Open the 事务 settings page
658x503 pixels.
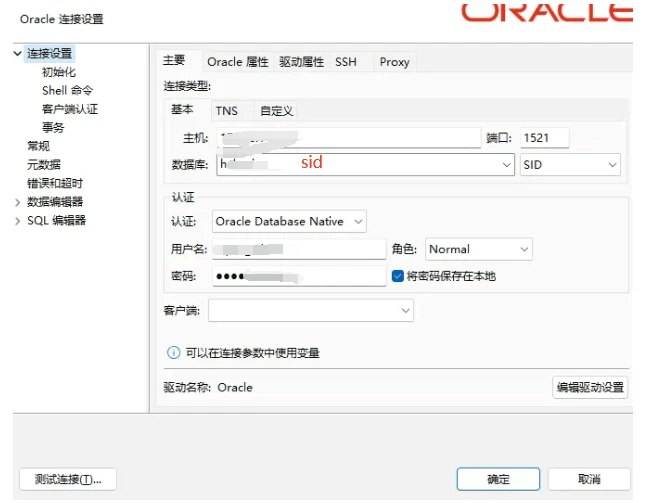53,128
